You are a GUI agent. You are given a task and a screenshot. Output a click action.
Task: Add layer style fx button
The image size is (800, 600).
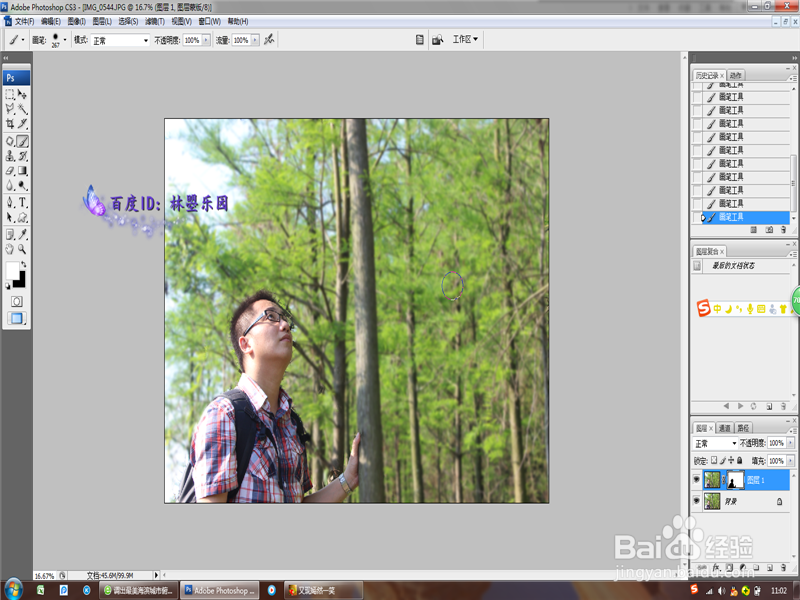[x=716, y=567]
